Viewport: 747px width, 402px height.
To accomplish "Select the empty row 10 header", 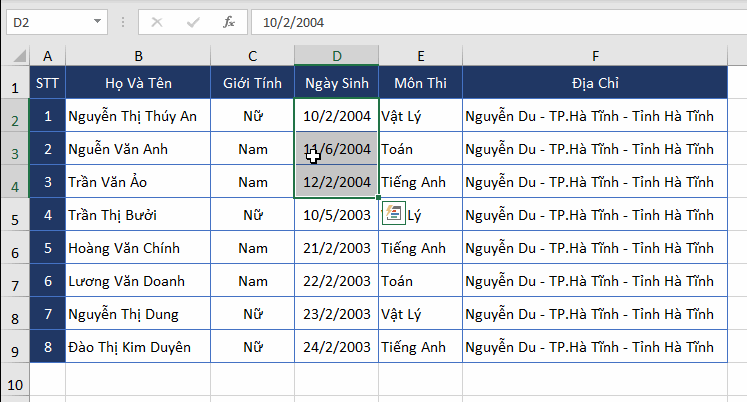I will pos(15,383).
